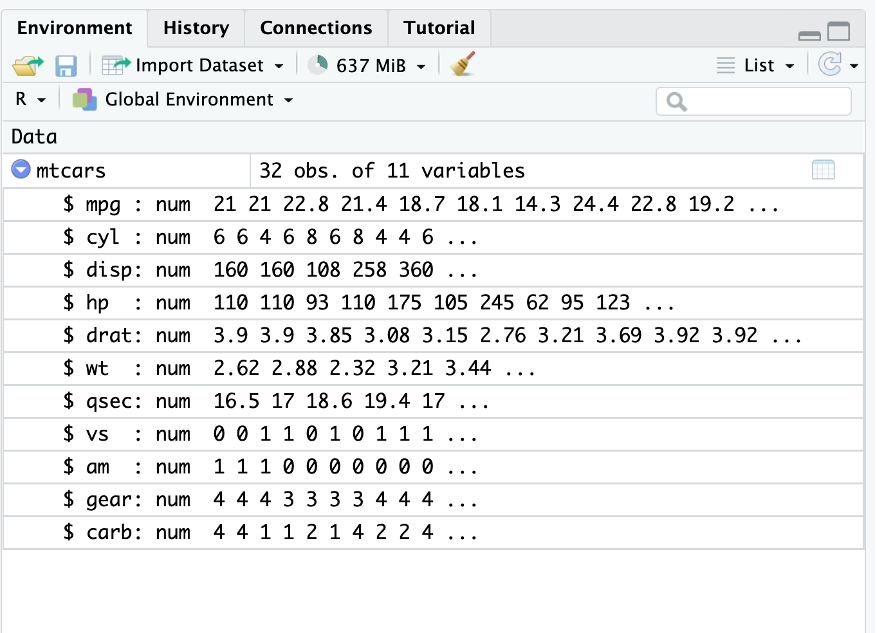The image size is (877, 633).
Task: Click the clear workspace broom icon
Action: 461,65
